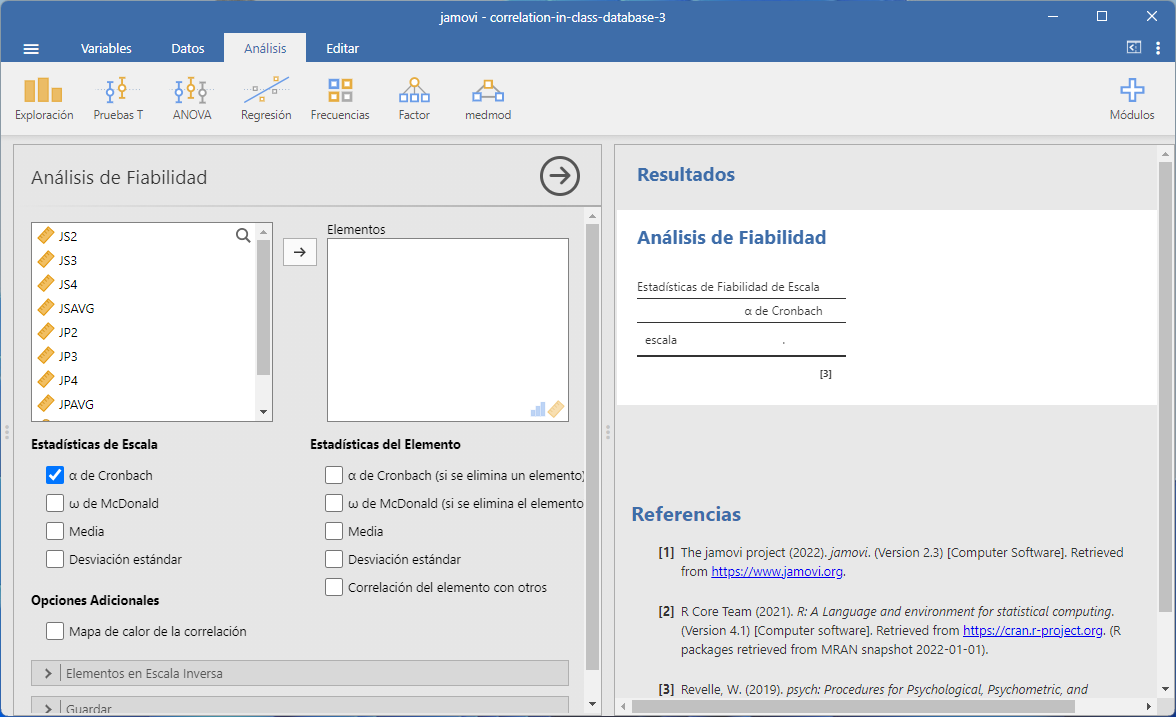Screen dimensions: 1176x717
Task: Search variables with the magnifier icon
Action: pos(243,236)
